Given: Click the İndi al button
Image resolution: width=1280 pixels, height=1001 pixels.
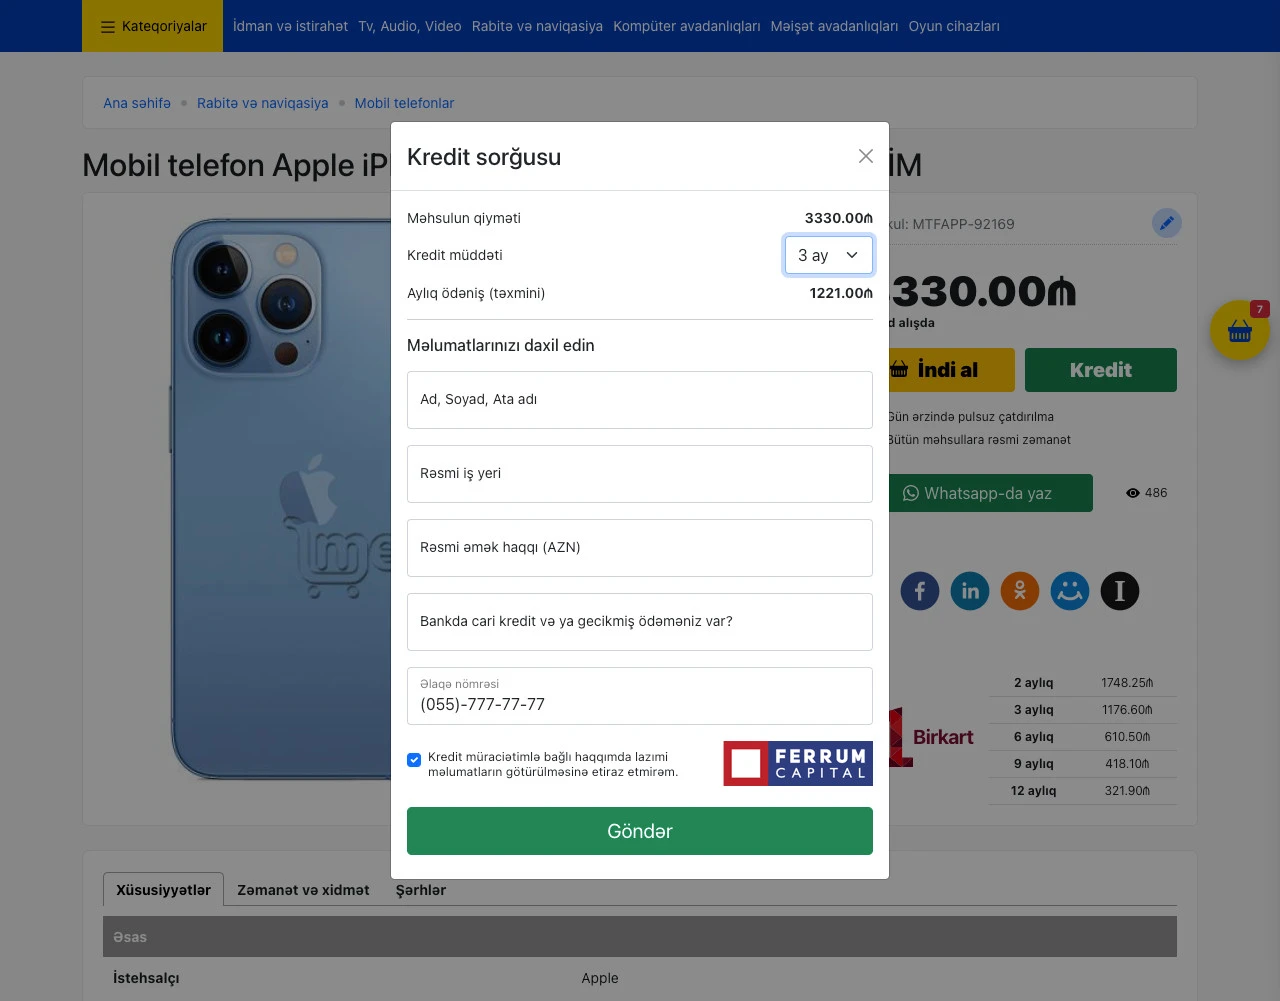Looking at the screenshot, I should [952, 370].
